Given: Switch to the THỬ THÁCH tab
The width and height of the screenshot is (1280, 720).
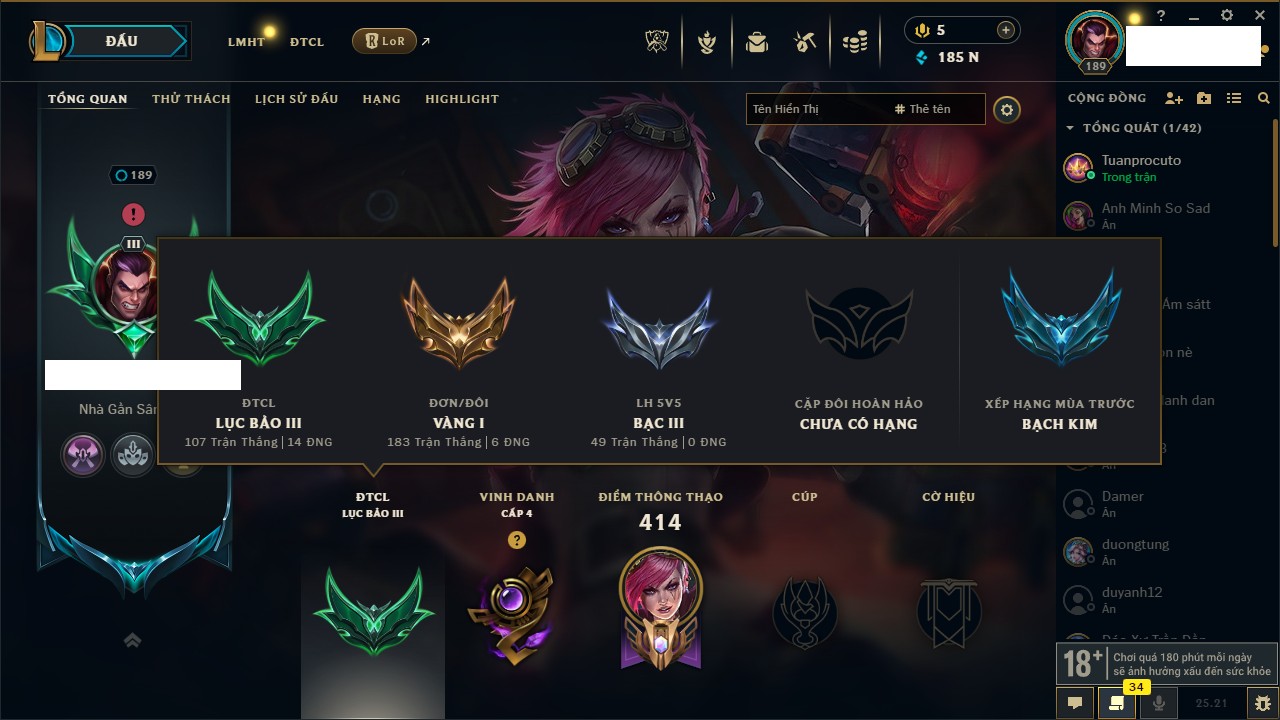Looking at the screenshot, I should pyautogui.click(x=191, y=99).
